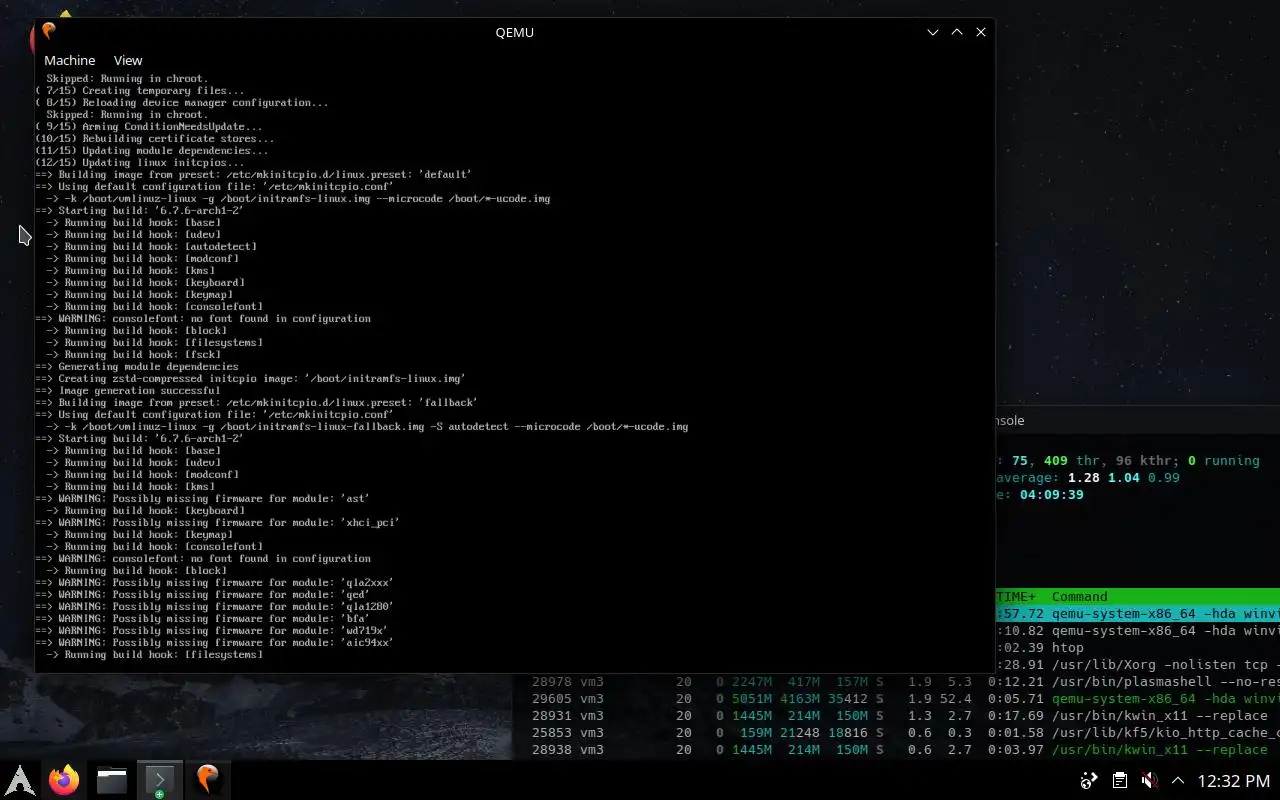Viewport: 1280px width, 800px height.
Task: Click the '(10/15) Rebuilding certificate stores' line
Action: coord(154,138)
